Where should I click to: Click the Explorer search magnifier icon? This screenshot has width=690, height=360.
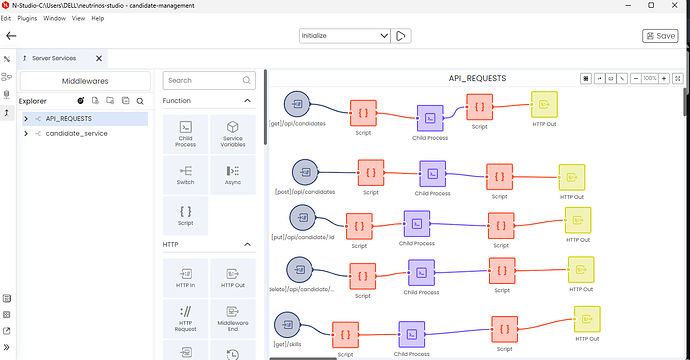tap(140, 101)
